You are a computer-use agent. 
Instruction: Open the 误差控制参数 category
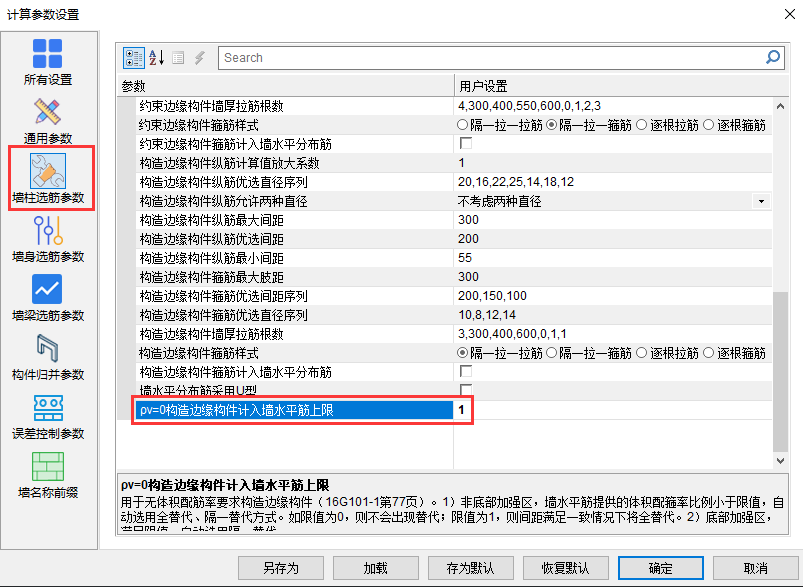pos(48,416)
